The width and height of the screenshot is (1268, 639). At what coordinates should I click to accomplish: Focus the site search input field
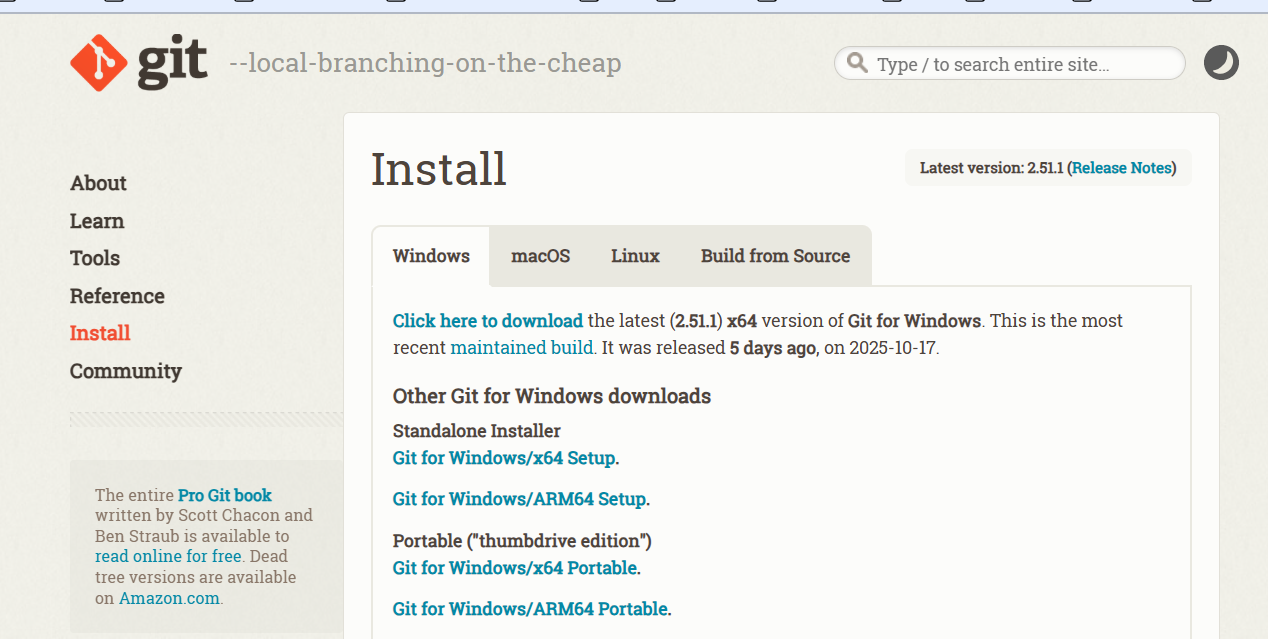(1010, 64)
